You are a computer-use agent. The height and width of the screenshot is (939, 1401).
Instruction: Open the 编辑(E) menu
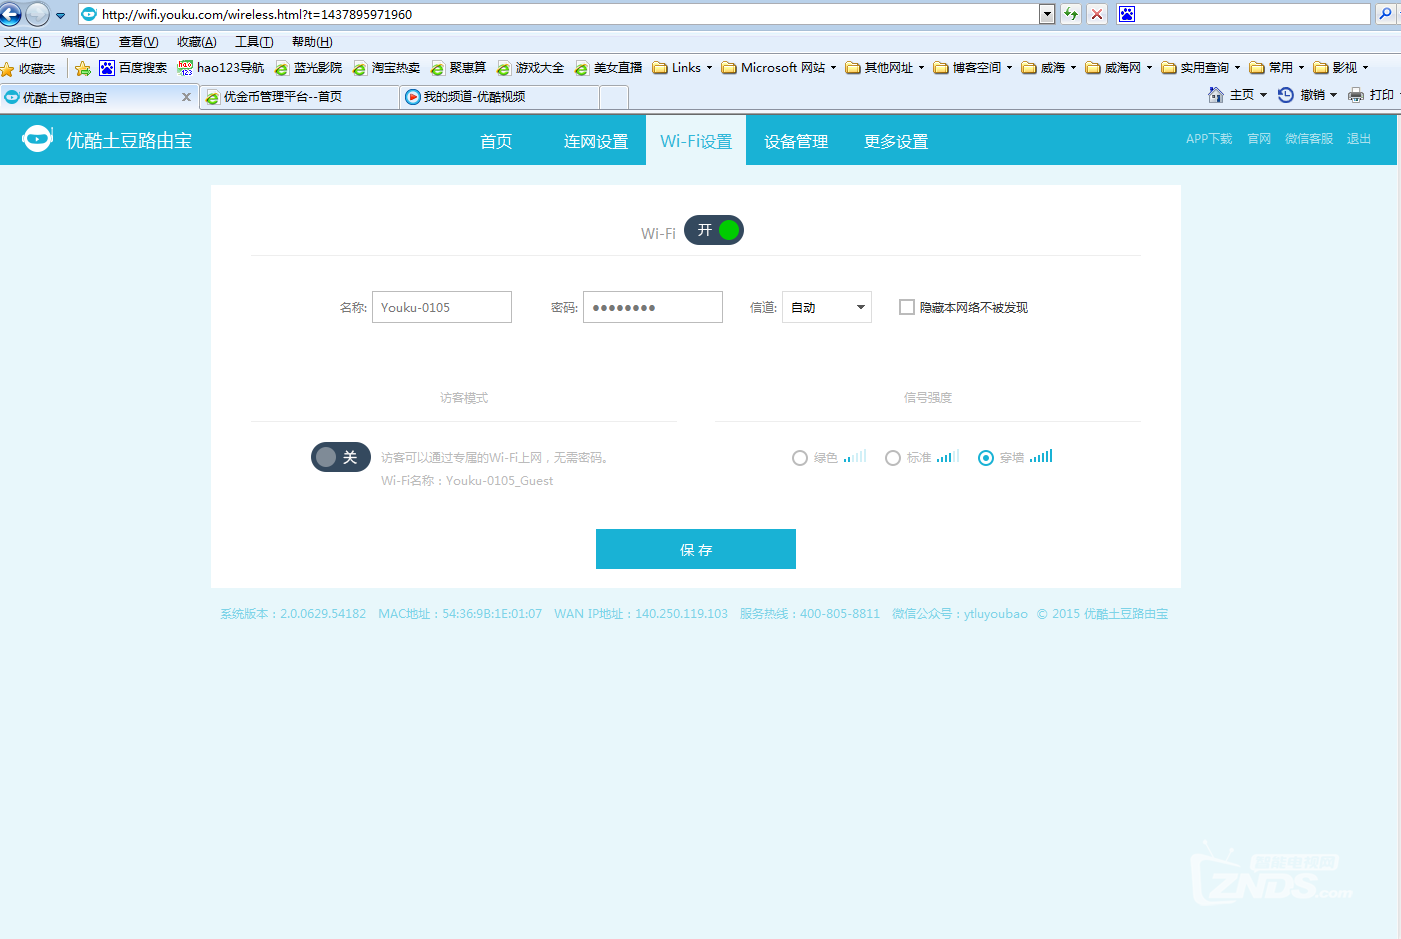pos(80,42)
